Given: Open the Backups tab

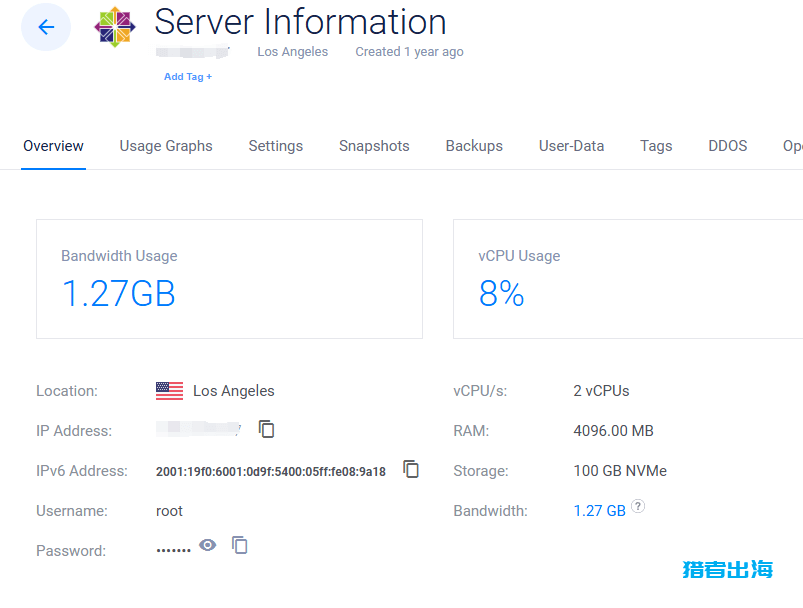Looking at the screenshot, I should click(x=474, y=146).
